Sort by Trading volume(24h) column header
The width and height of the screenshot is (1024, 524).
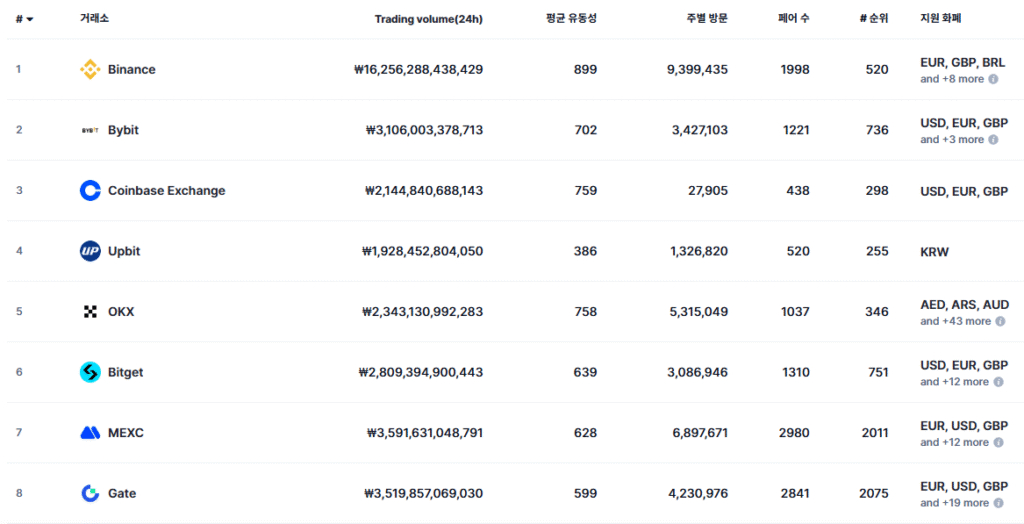click(428, 20)
